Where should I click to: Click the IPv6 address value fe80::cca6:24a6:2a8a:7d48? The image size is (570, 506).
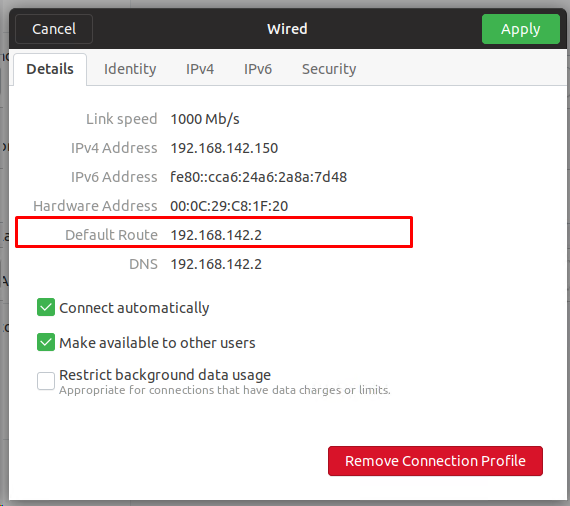pyautogui.click(x=258, y=177)
